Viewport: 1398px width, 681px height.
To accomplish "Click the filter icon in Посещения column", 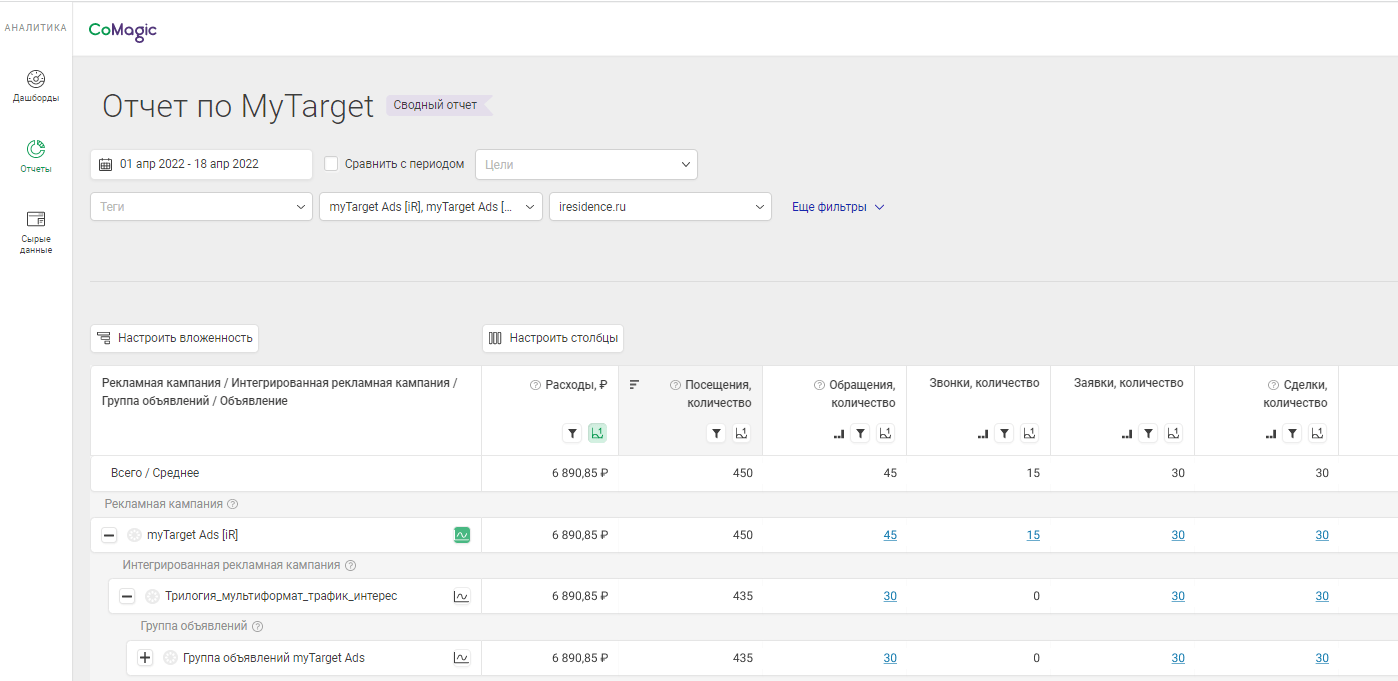I will (716, 433).
